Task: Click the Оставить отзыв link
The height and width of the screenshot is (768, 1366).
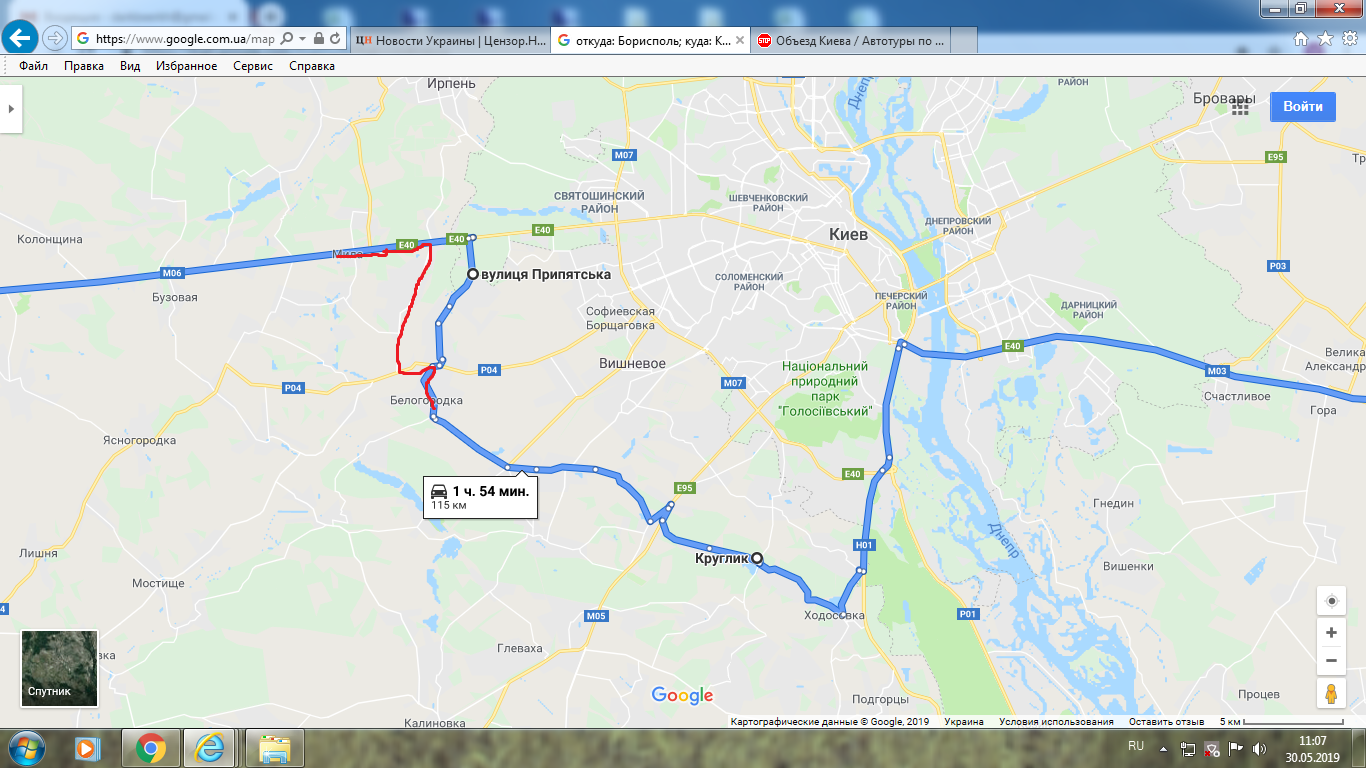Action: click(1166, 722)
